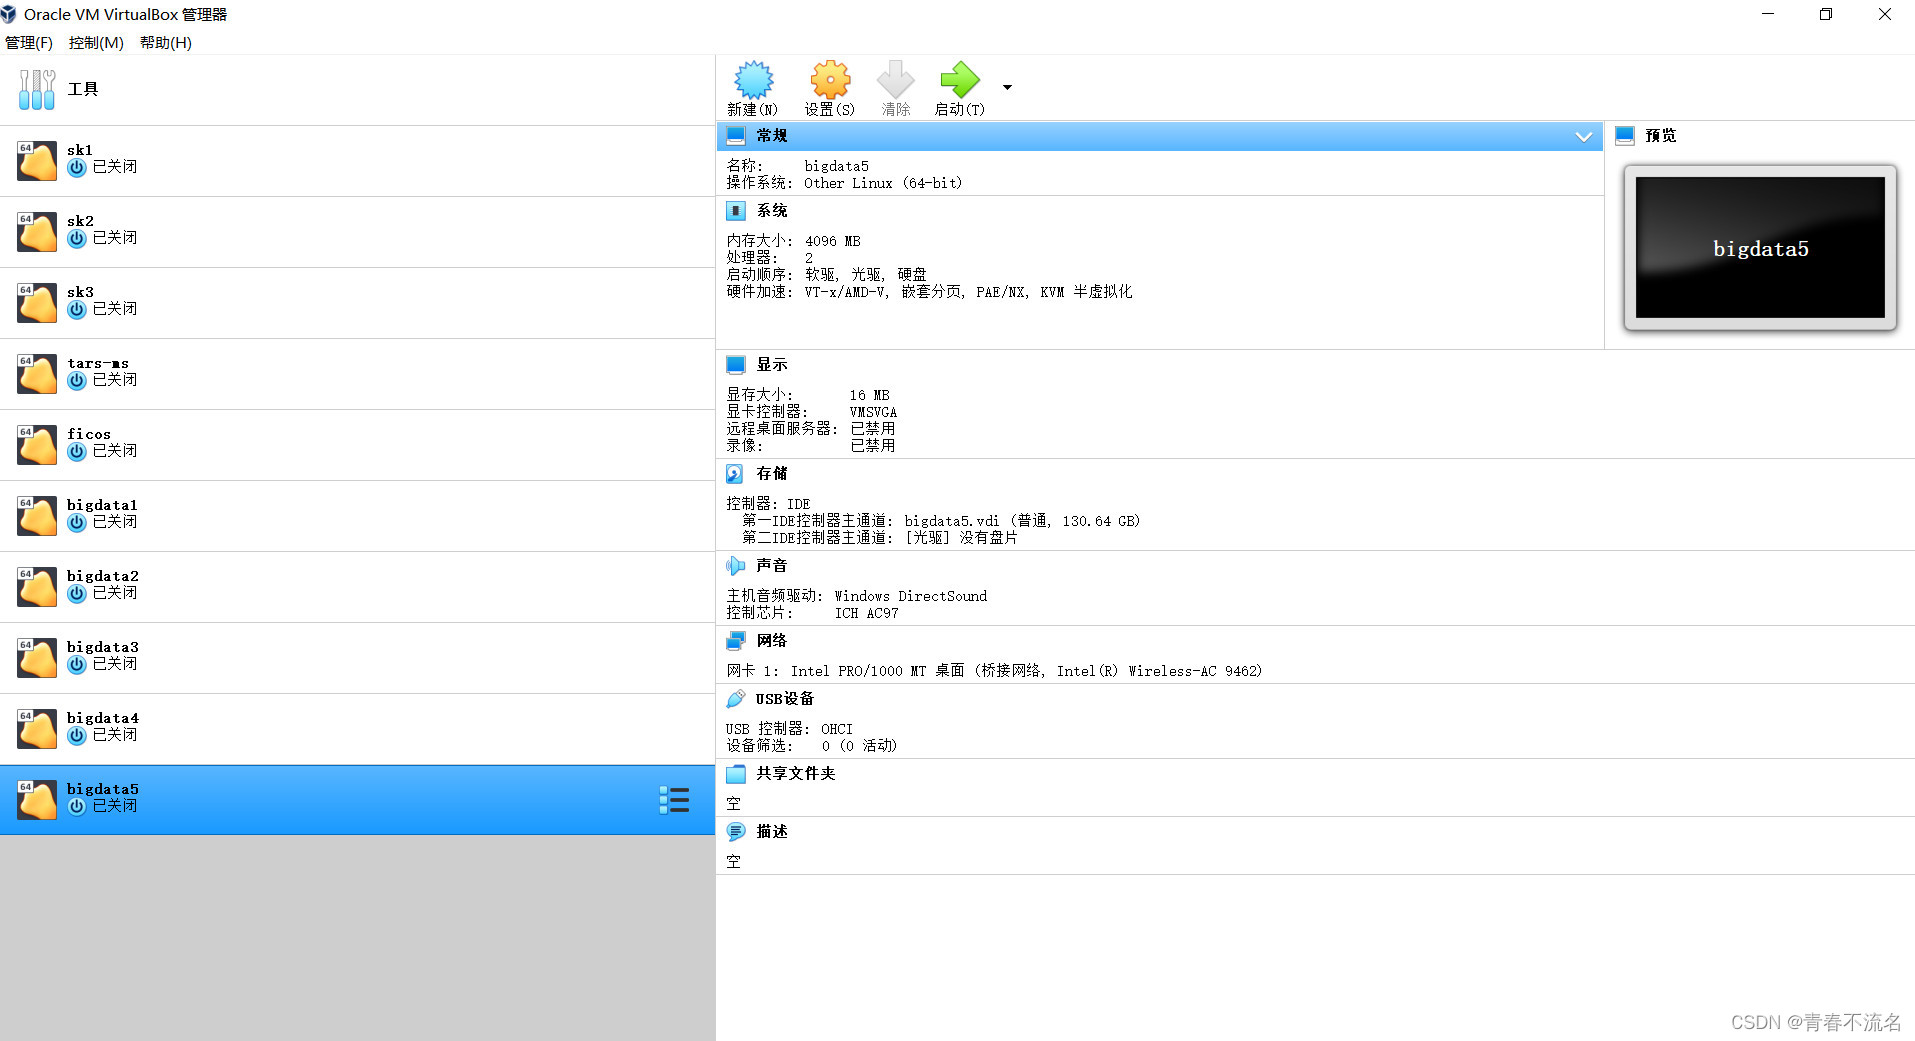Viewport: 1915px width, 1041px height.
Task: Open the 存储 settings title link
Action: [x=772, y=474]
